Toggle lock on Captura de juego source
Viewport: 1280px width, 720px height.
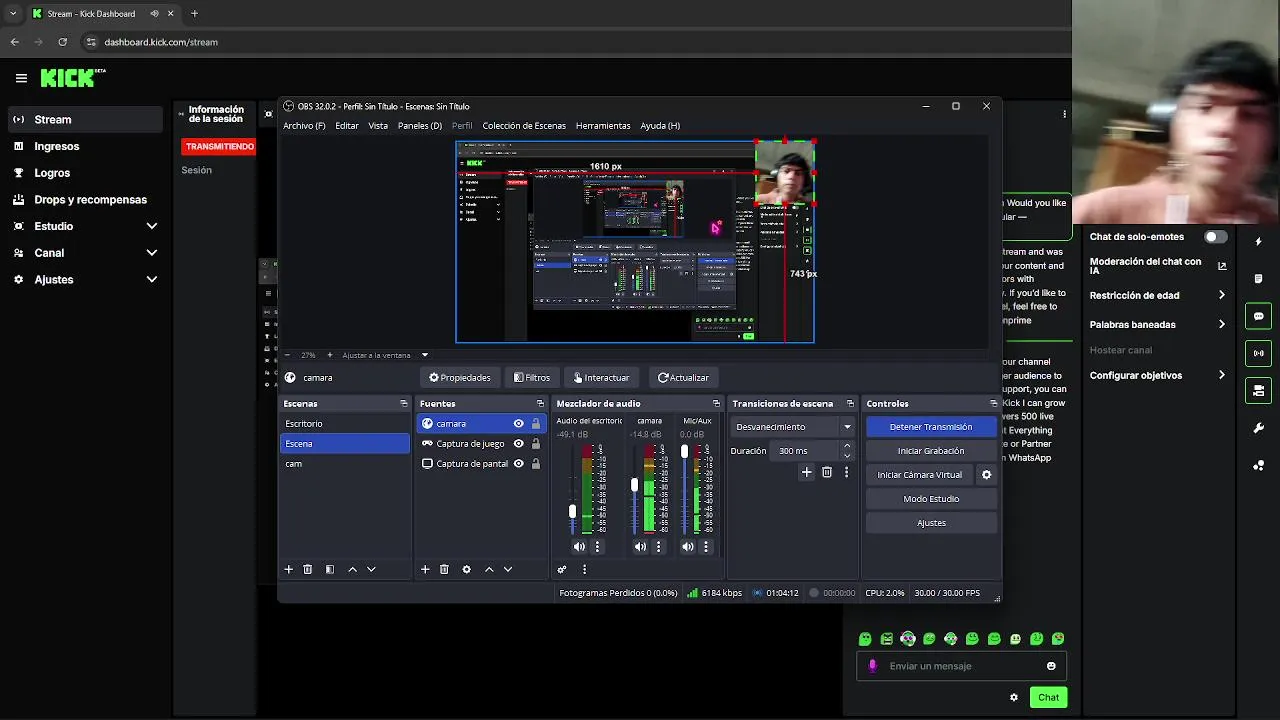pos(536,444)
